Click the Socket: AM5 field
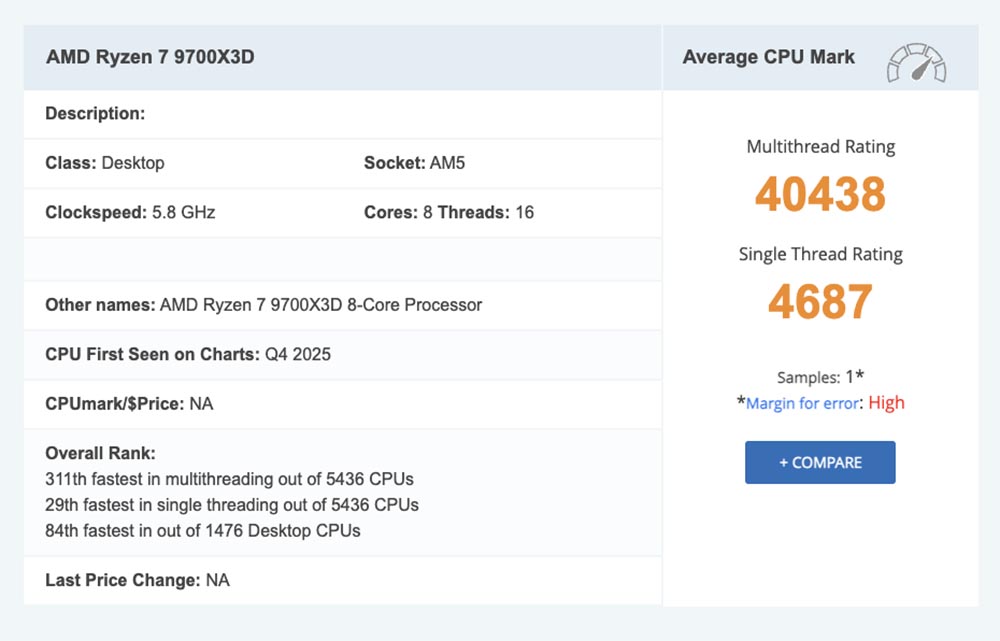 pos(414,162)
